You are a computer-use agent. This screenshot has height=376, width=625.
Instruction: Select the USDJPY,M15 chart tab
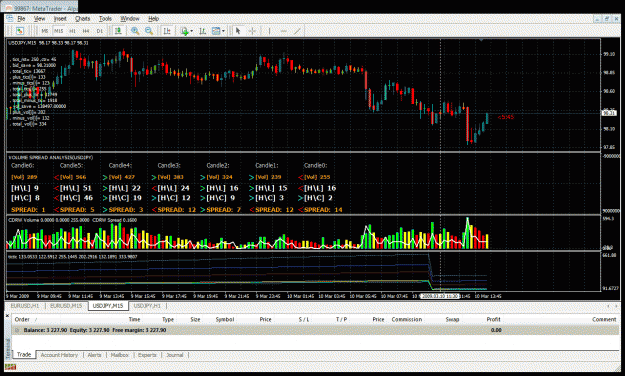108,306
